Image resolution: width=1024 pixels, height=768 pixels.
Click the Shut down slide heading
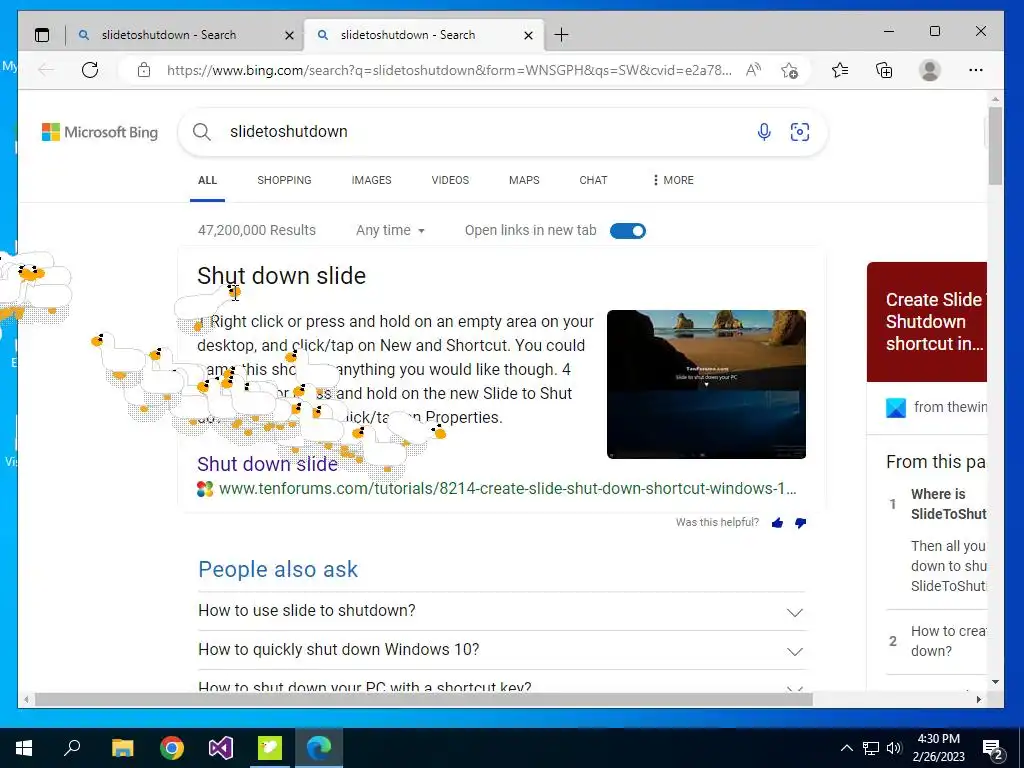[281, 276]
